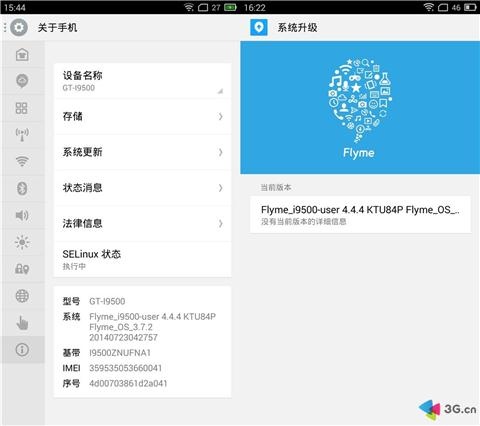
Task: Tap serial number 4d00703861d2a041
Action: 128,383
